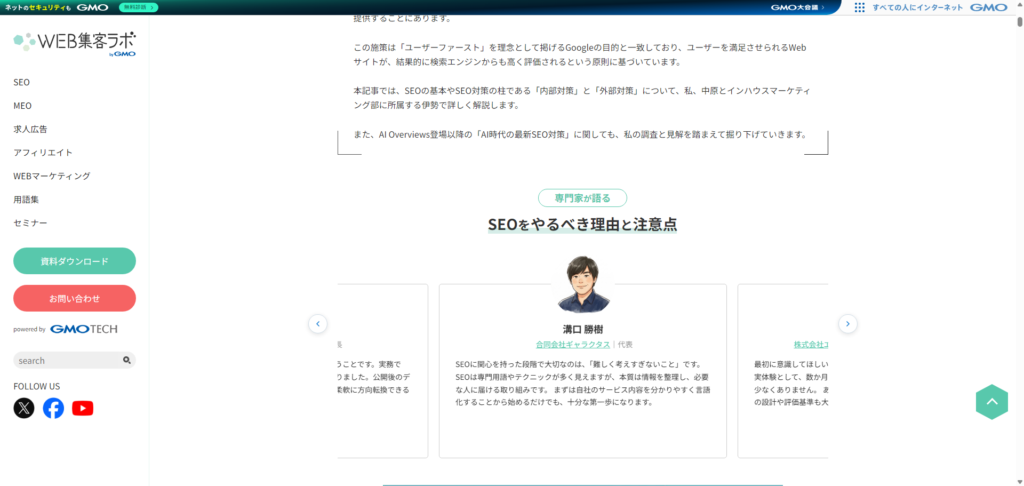
Task: Select SEO in the sidebar menu
Action: (21, 82)
